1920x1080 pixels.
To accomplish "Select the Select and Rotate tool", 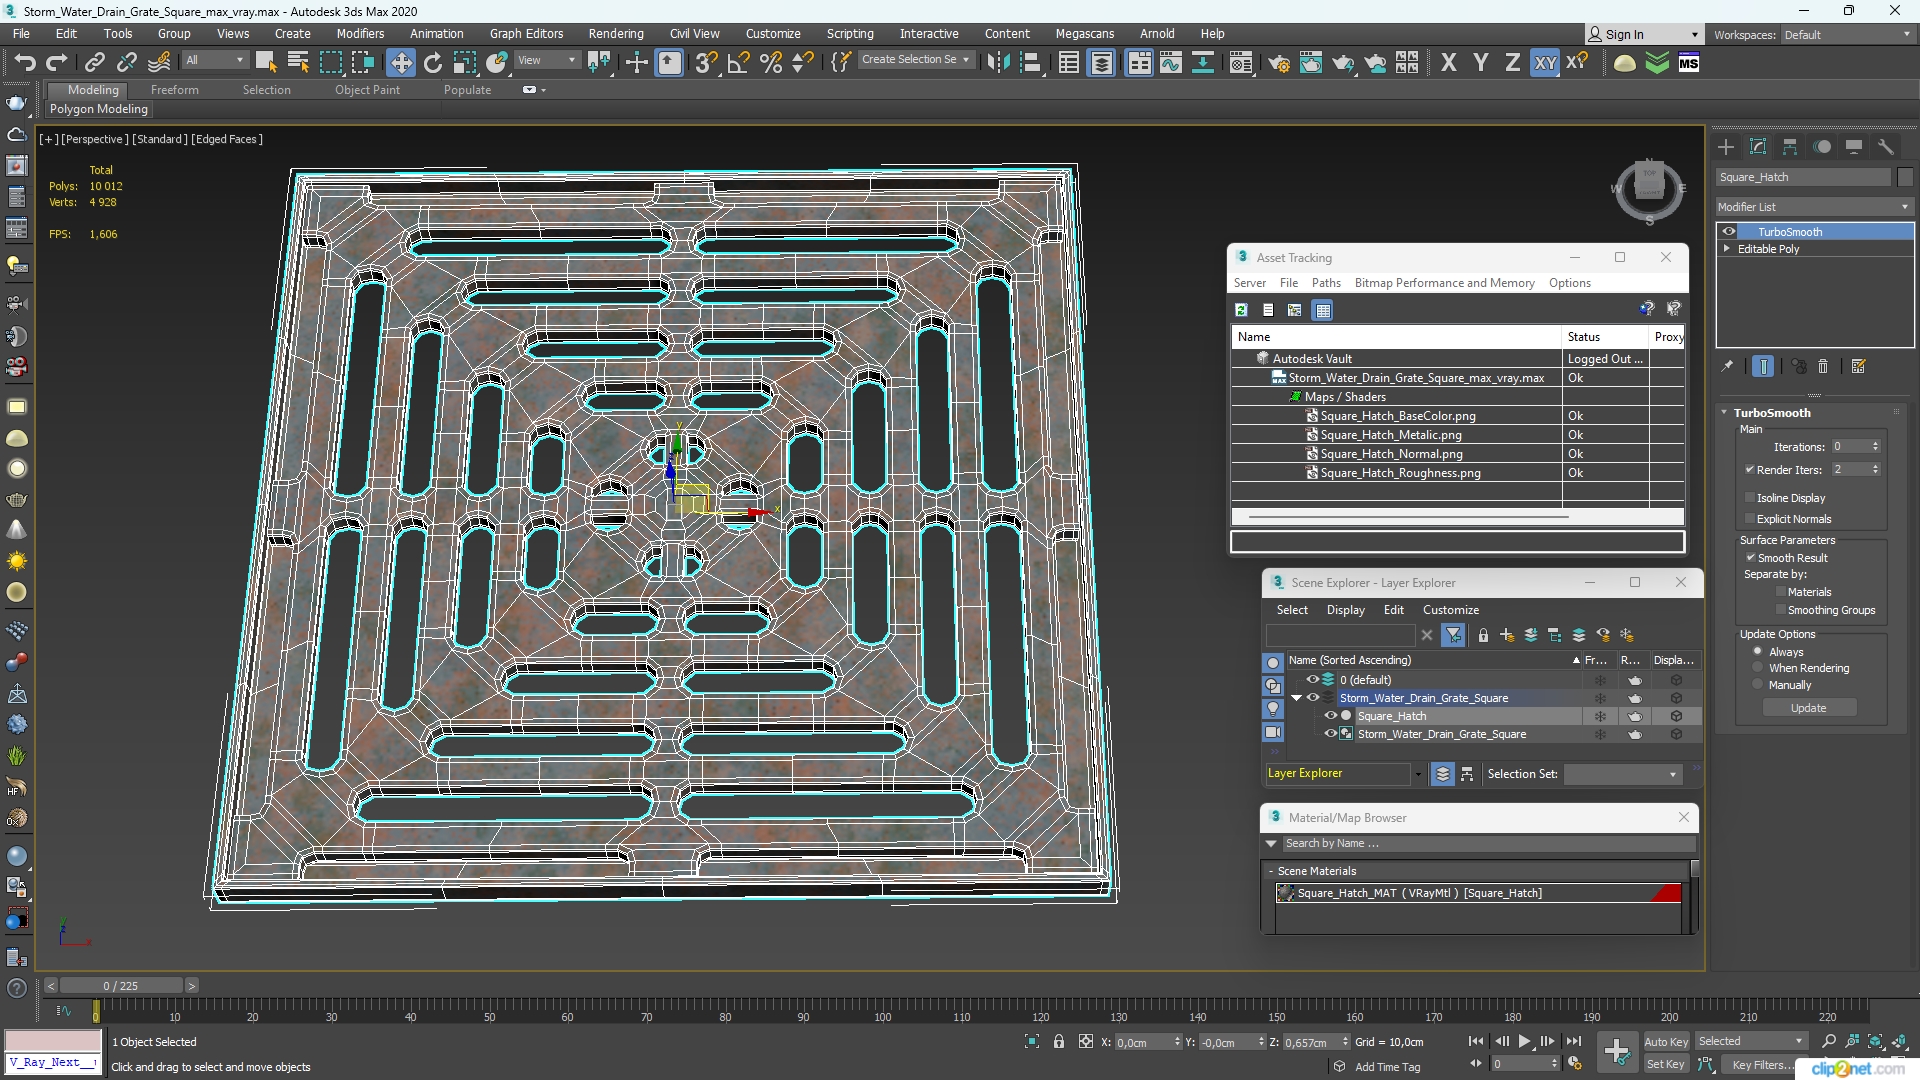I will click(x=433, y=63).
